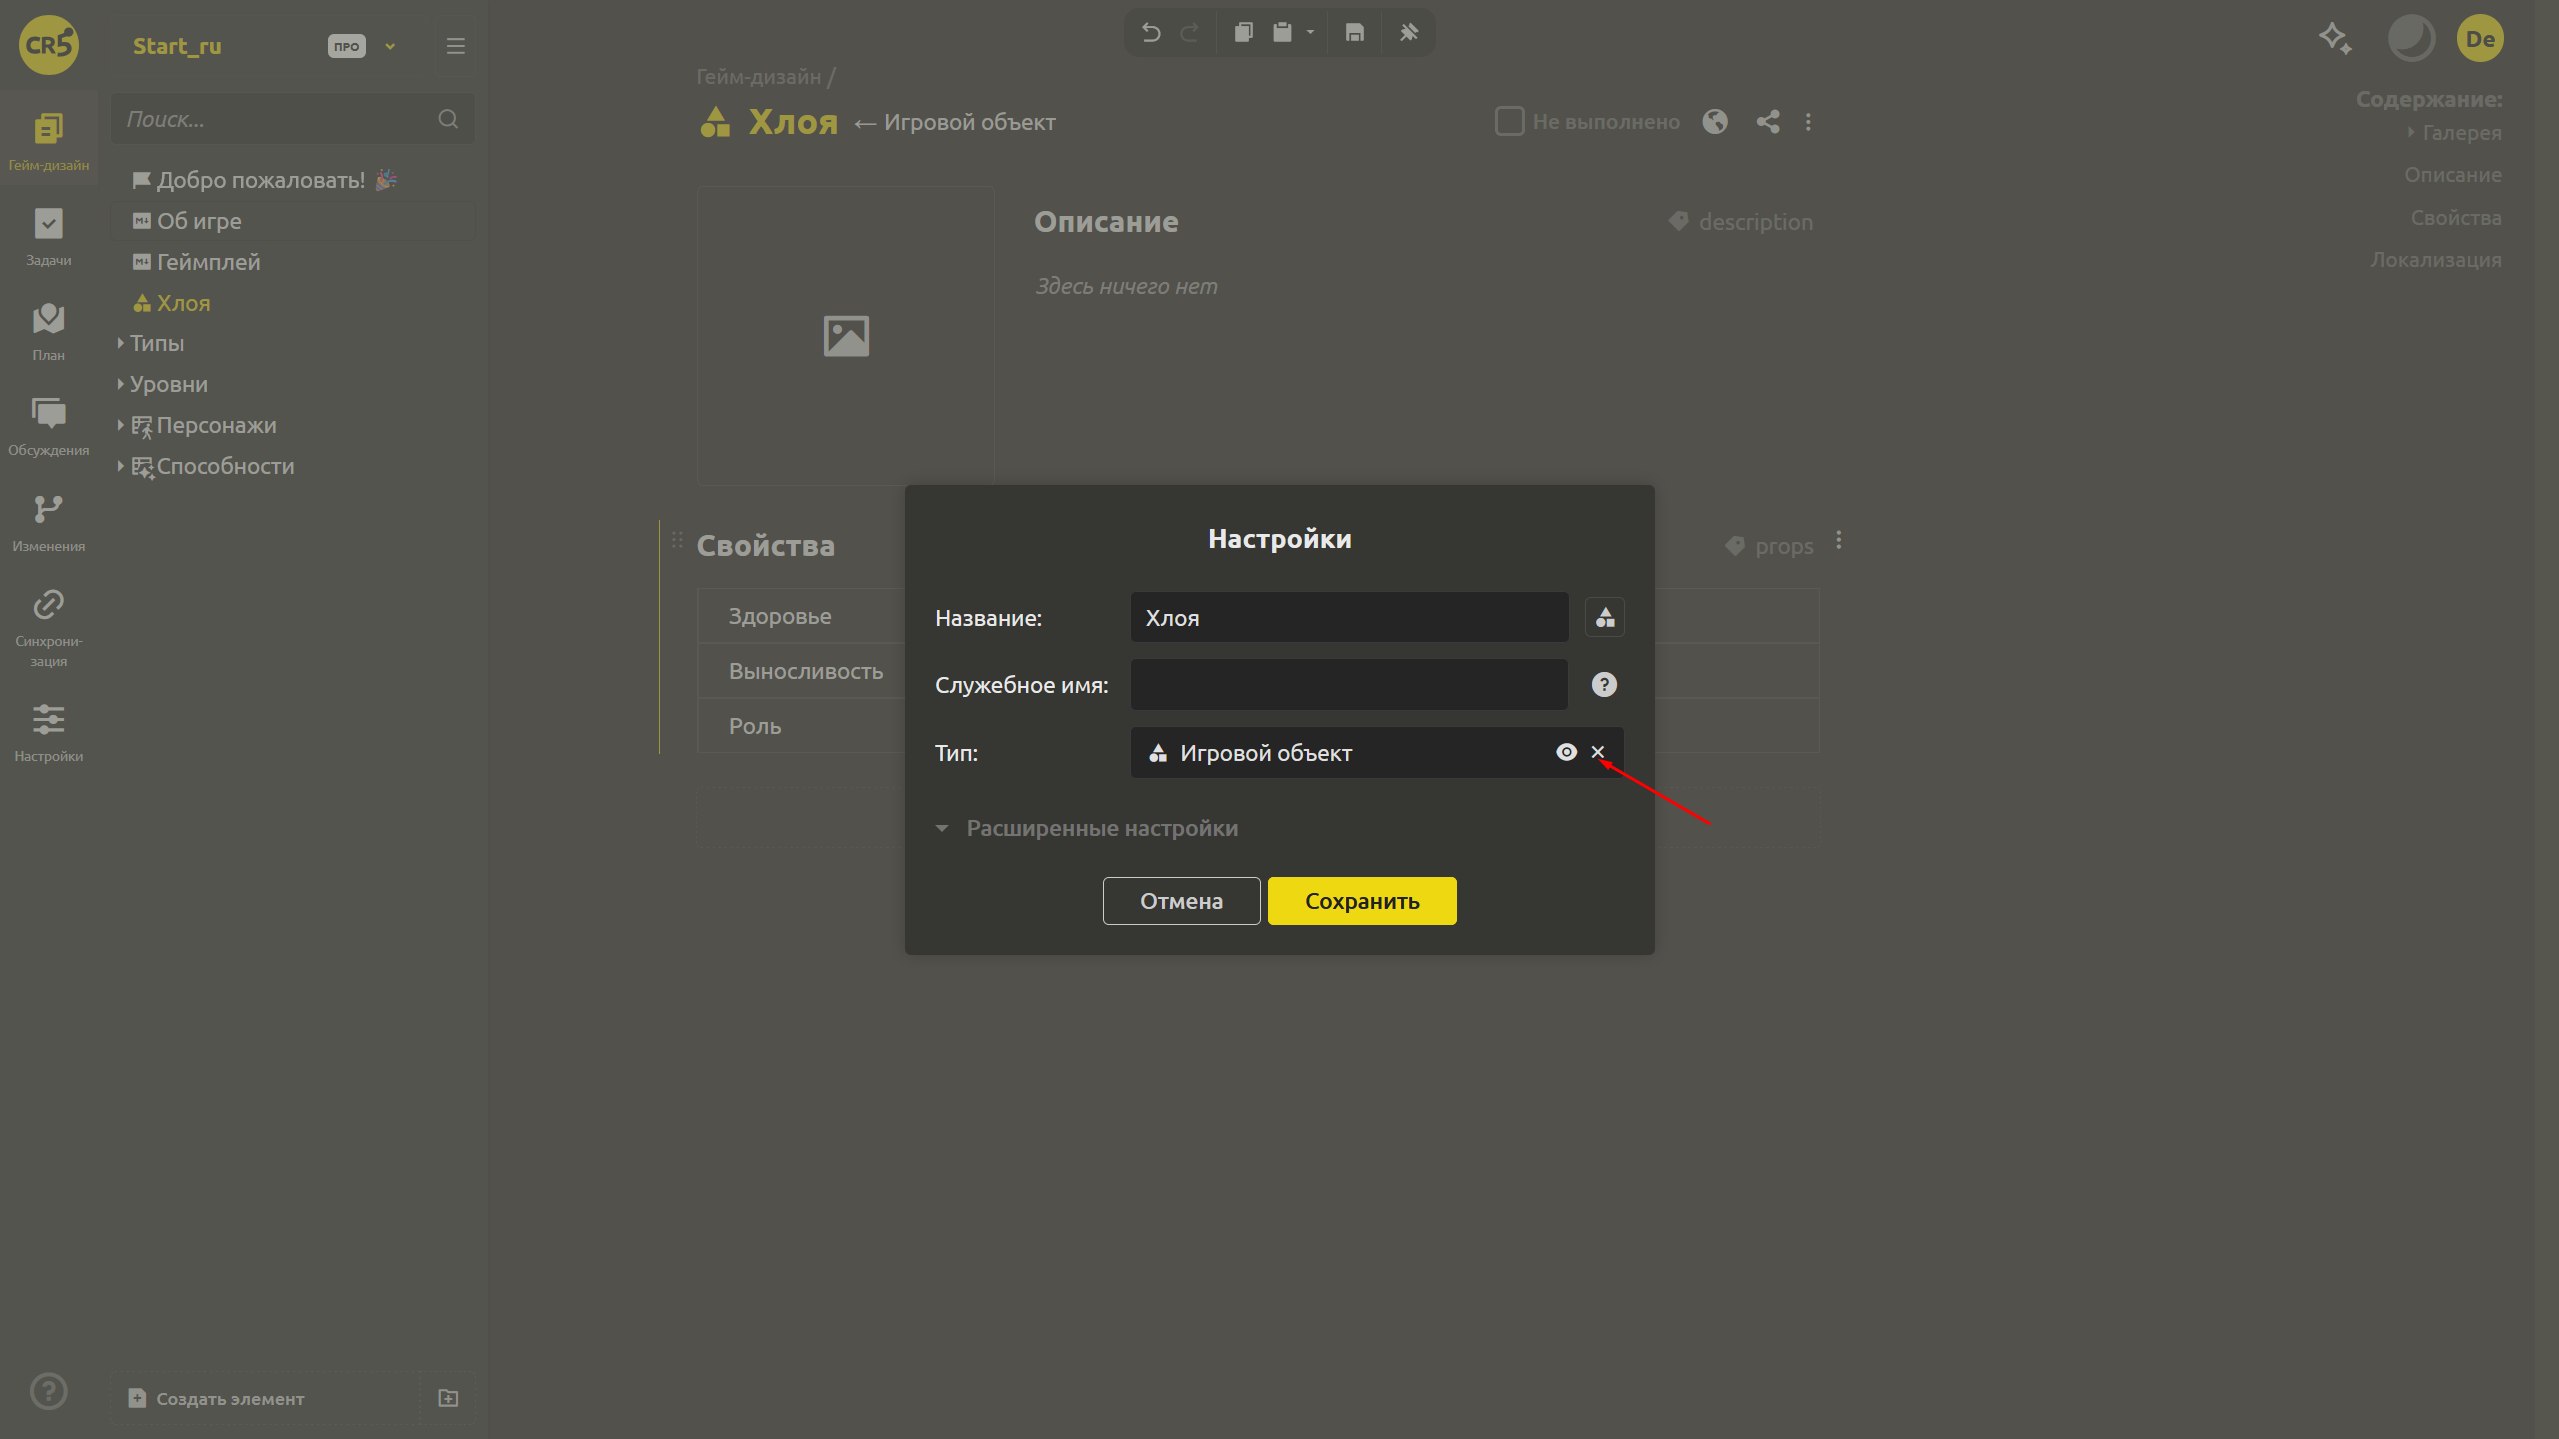Screen dimensions: 2559x1439
Task: Click the element icon picker next to Название
Action: (1604, 617)
